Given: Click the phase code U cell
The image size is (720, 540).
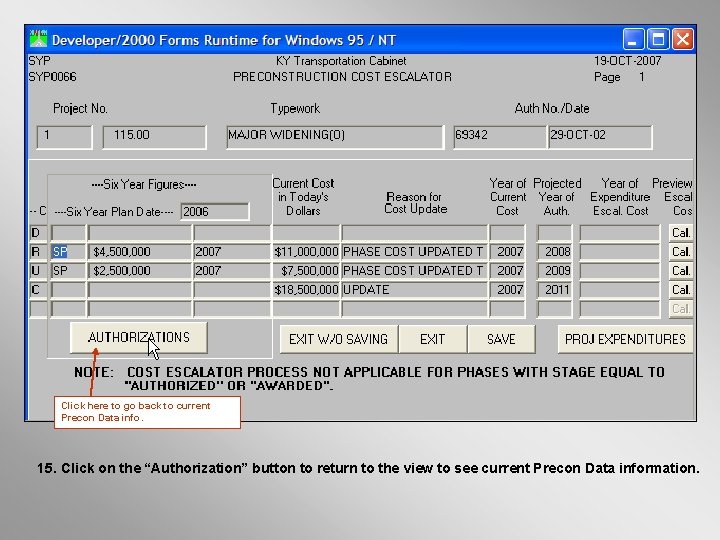Looking at the screenshot, I should point(38,271).
